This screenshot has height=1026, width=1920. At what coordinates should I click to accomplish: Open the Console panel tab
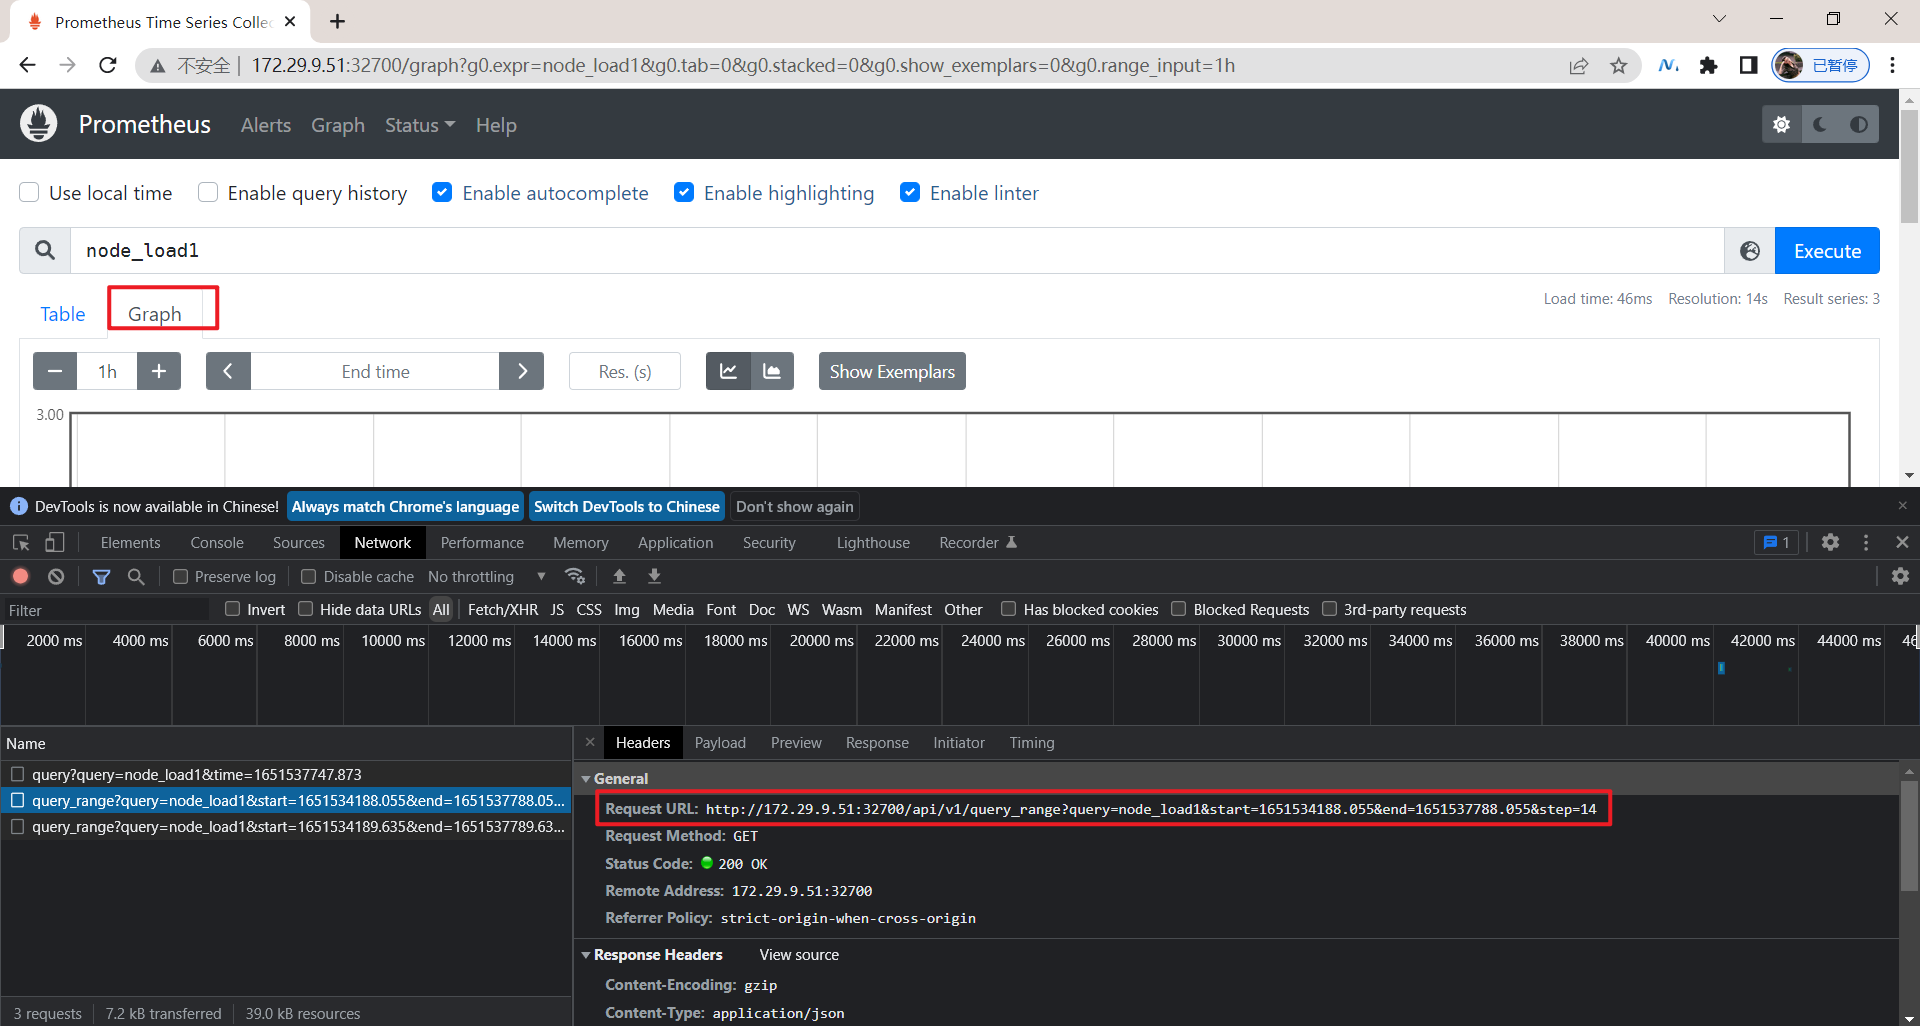point(217,542)
